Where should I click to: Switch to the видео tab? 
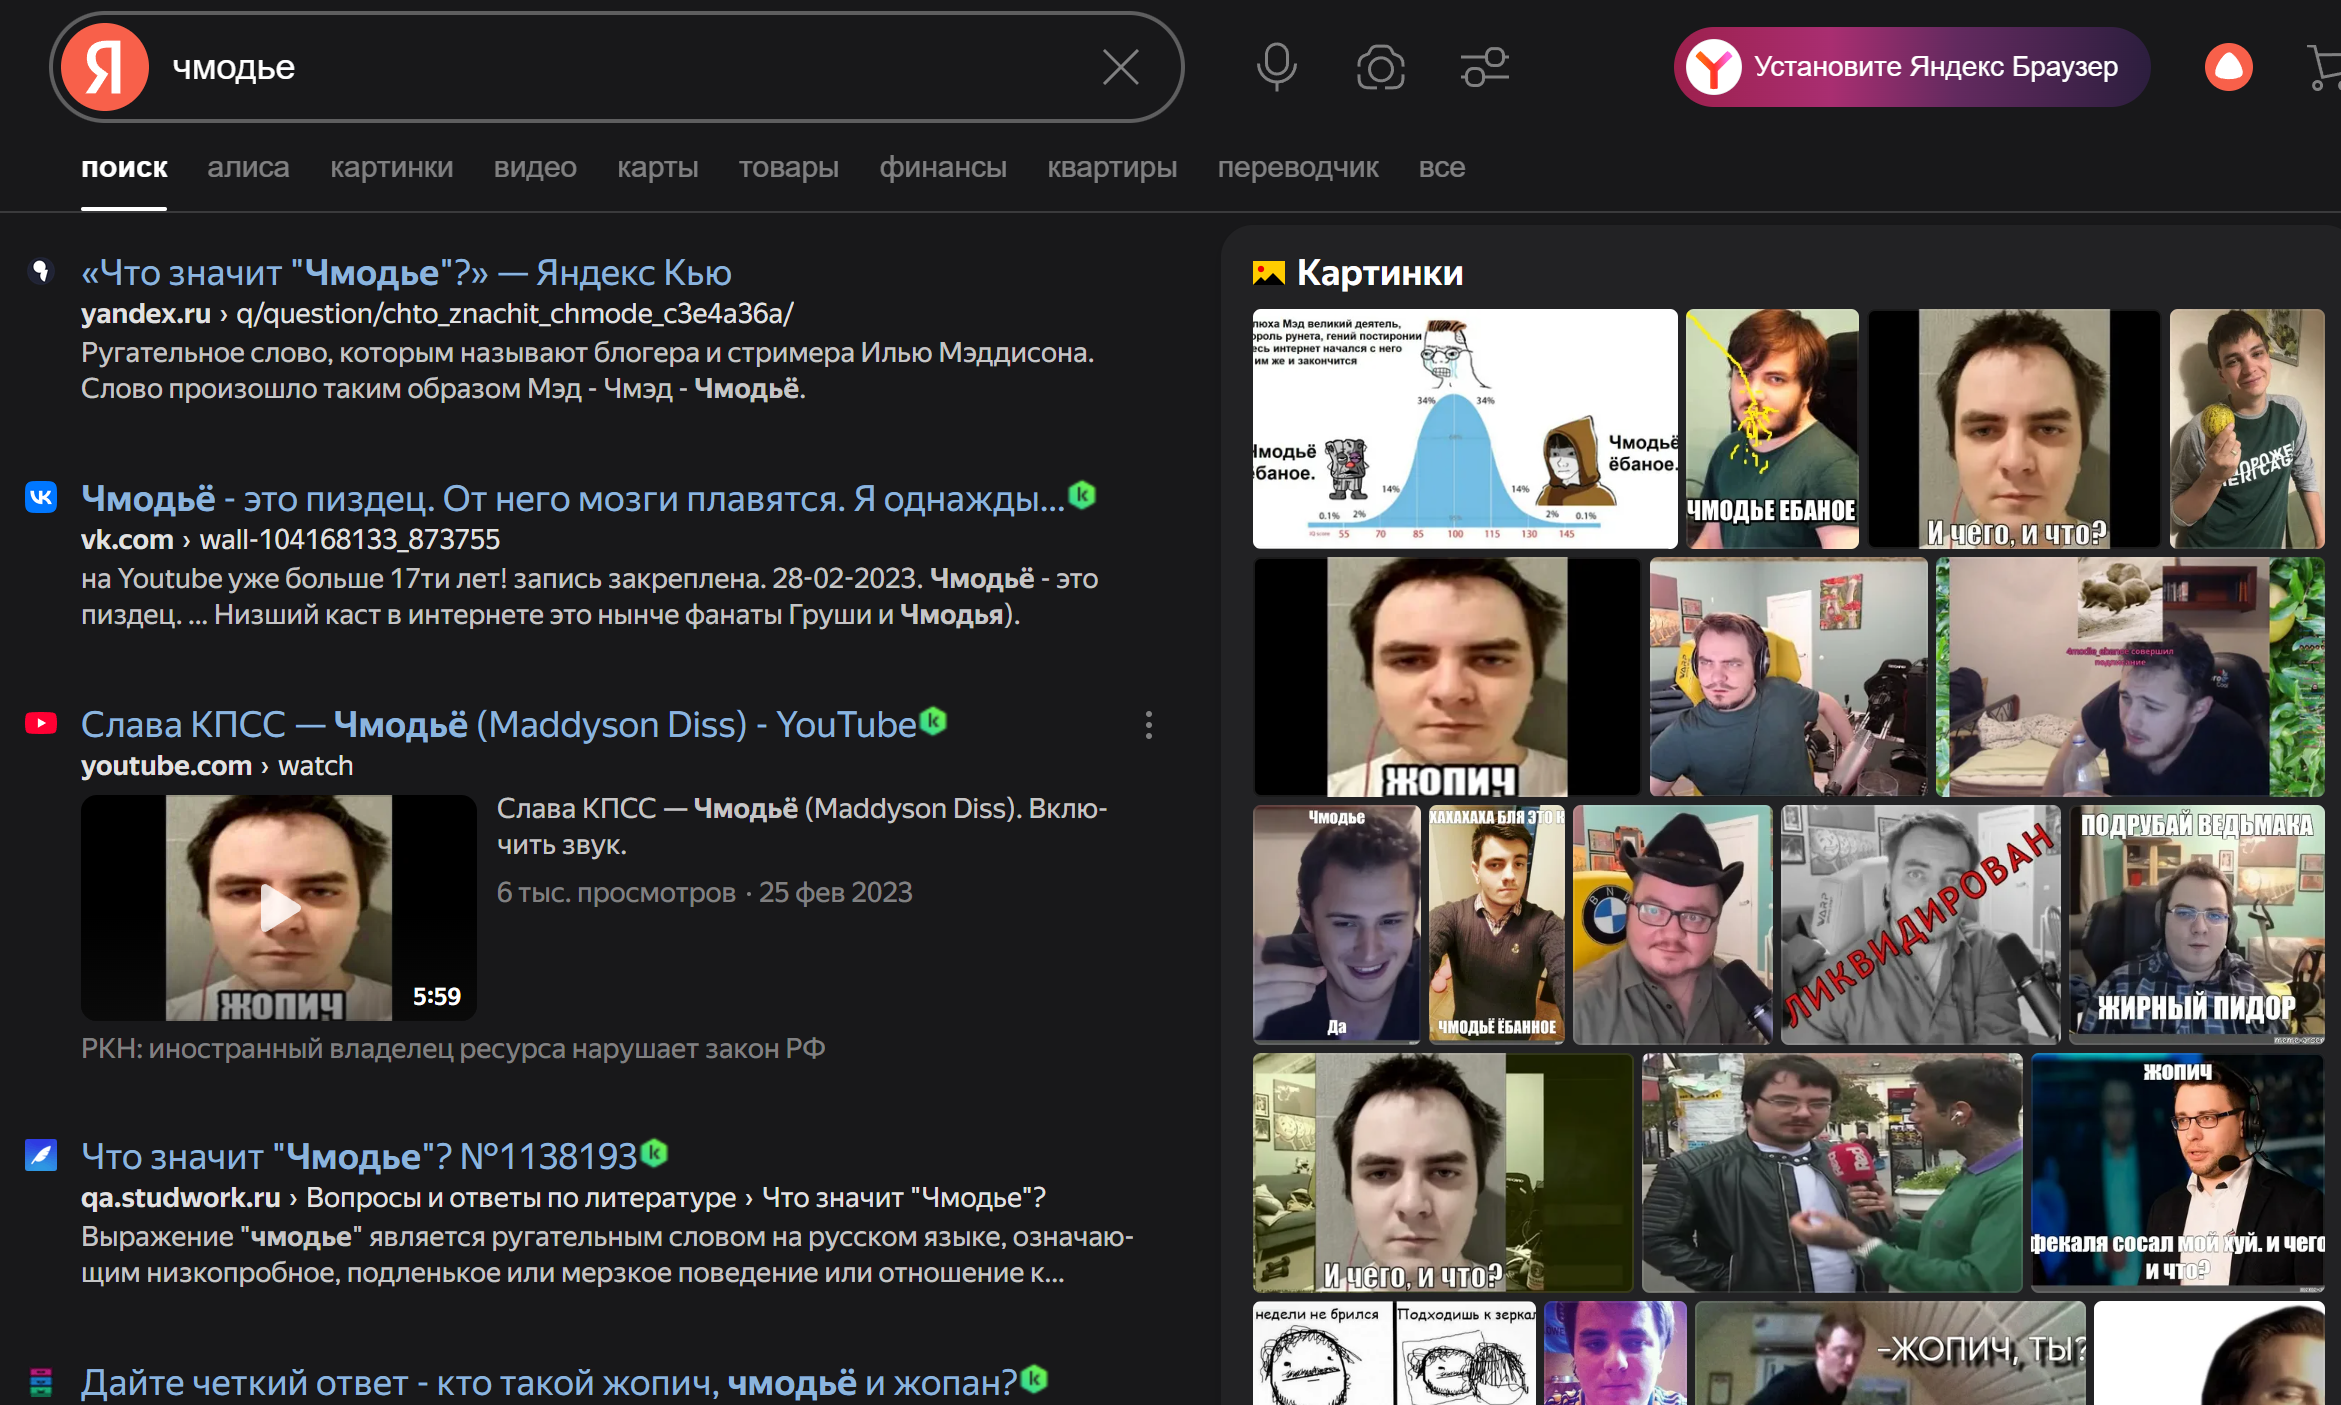(x=534, y=167)
